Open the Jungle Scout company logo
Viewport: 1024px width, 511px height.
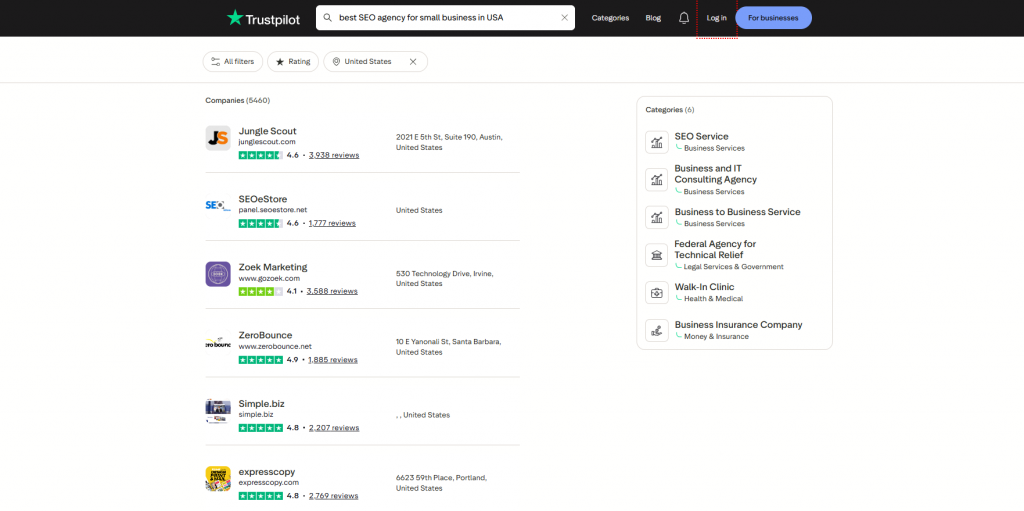[217, 138]
